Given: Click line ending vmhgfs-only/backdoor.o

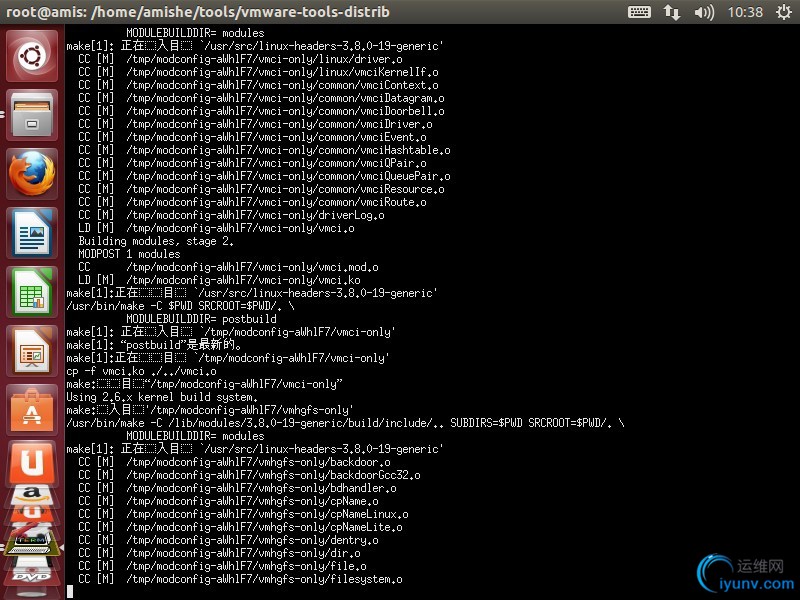Looking at the screenshot, I should coord(234,462).
